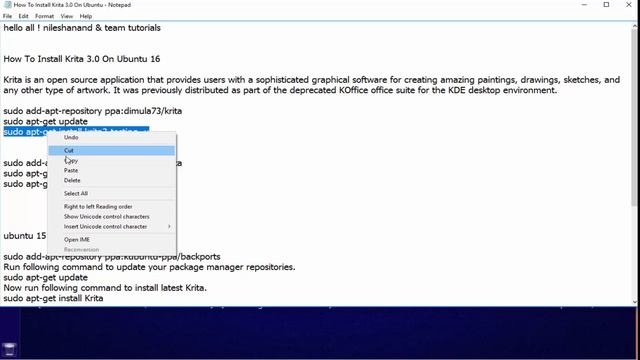Click the ppa backports repository command line
The image size is (640, 360).
tap(112, 257)
